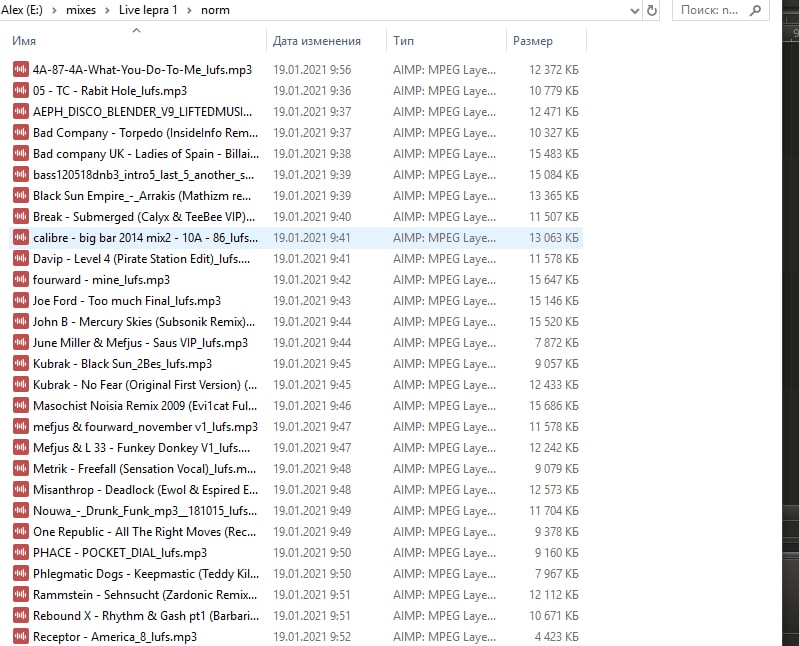Click date '19.01.2021 9:56' in first row
The width and height of the screenshot is (799, 646).
[312, 70]
